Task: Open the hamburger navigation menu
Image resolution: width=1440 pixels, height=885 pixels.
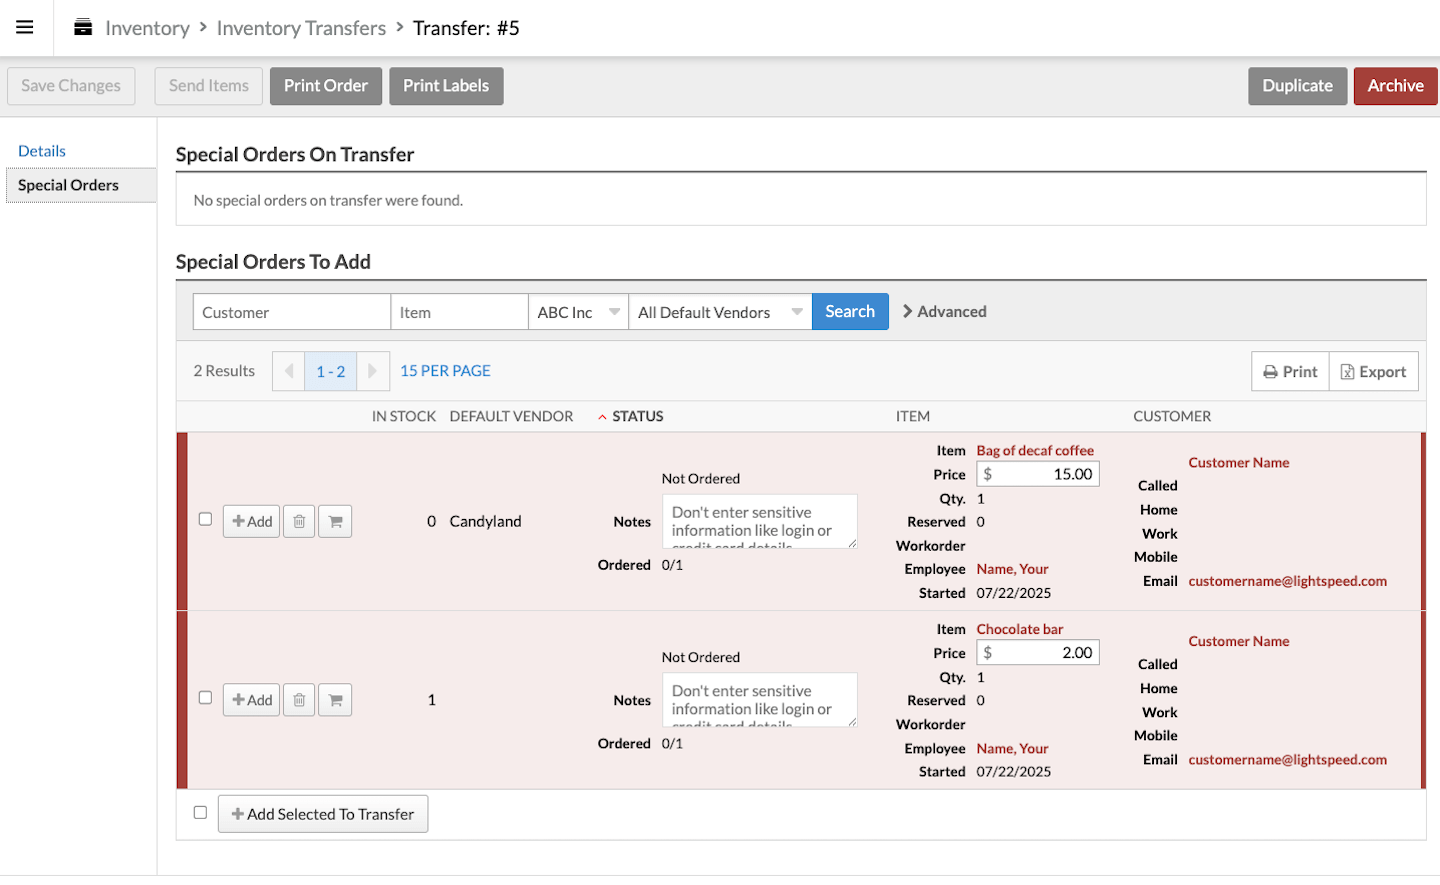Action: 25,28
